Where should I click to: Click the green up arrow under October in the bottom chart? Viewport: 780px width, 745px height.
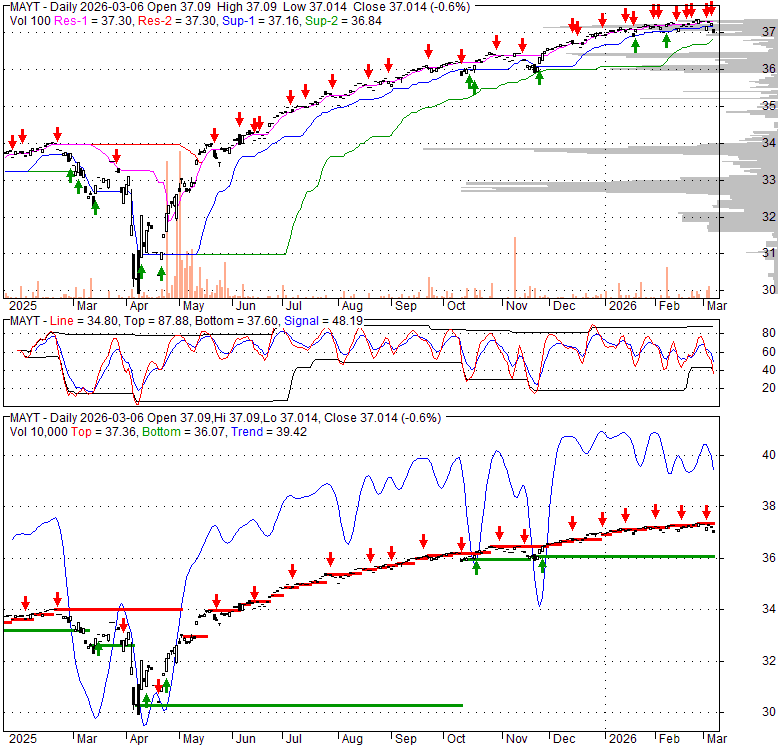tap(476, 566)
